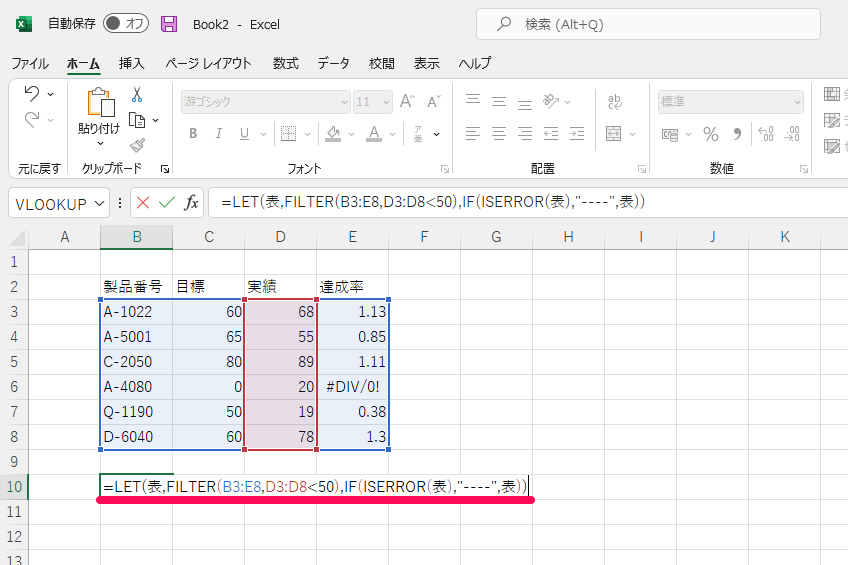Click the Fill Color bucket swatch
848x565 pixels.
click(x=333, y=134)
